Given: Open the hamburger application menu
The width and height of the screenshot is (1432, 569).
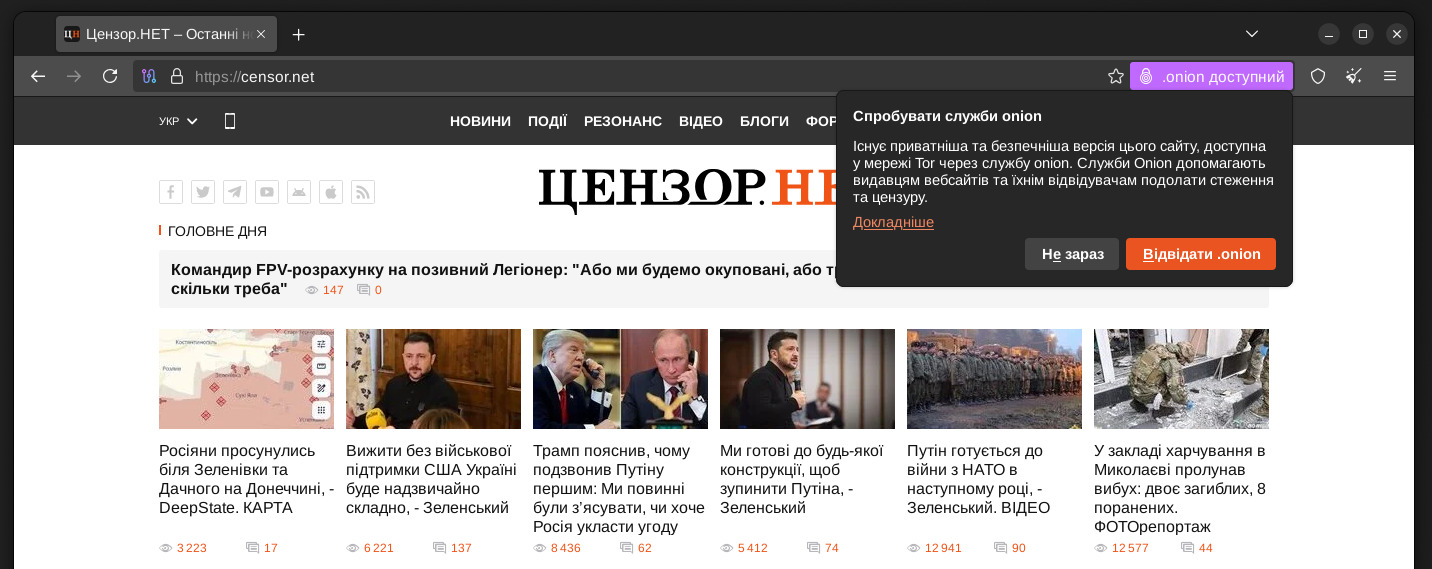Looking at the screenshot, I should point(1390,76).
